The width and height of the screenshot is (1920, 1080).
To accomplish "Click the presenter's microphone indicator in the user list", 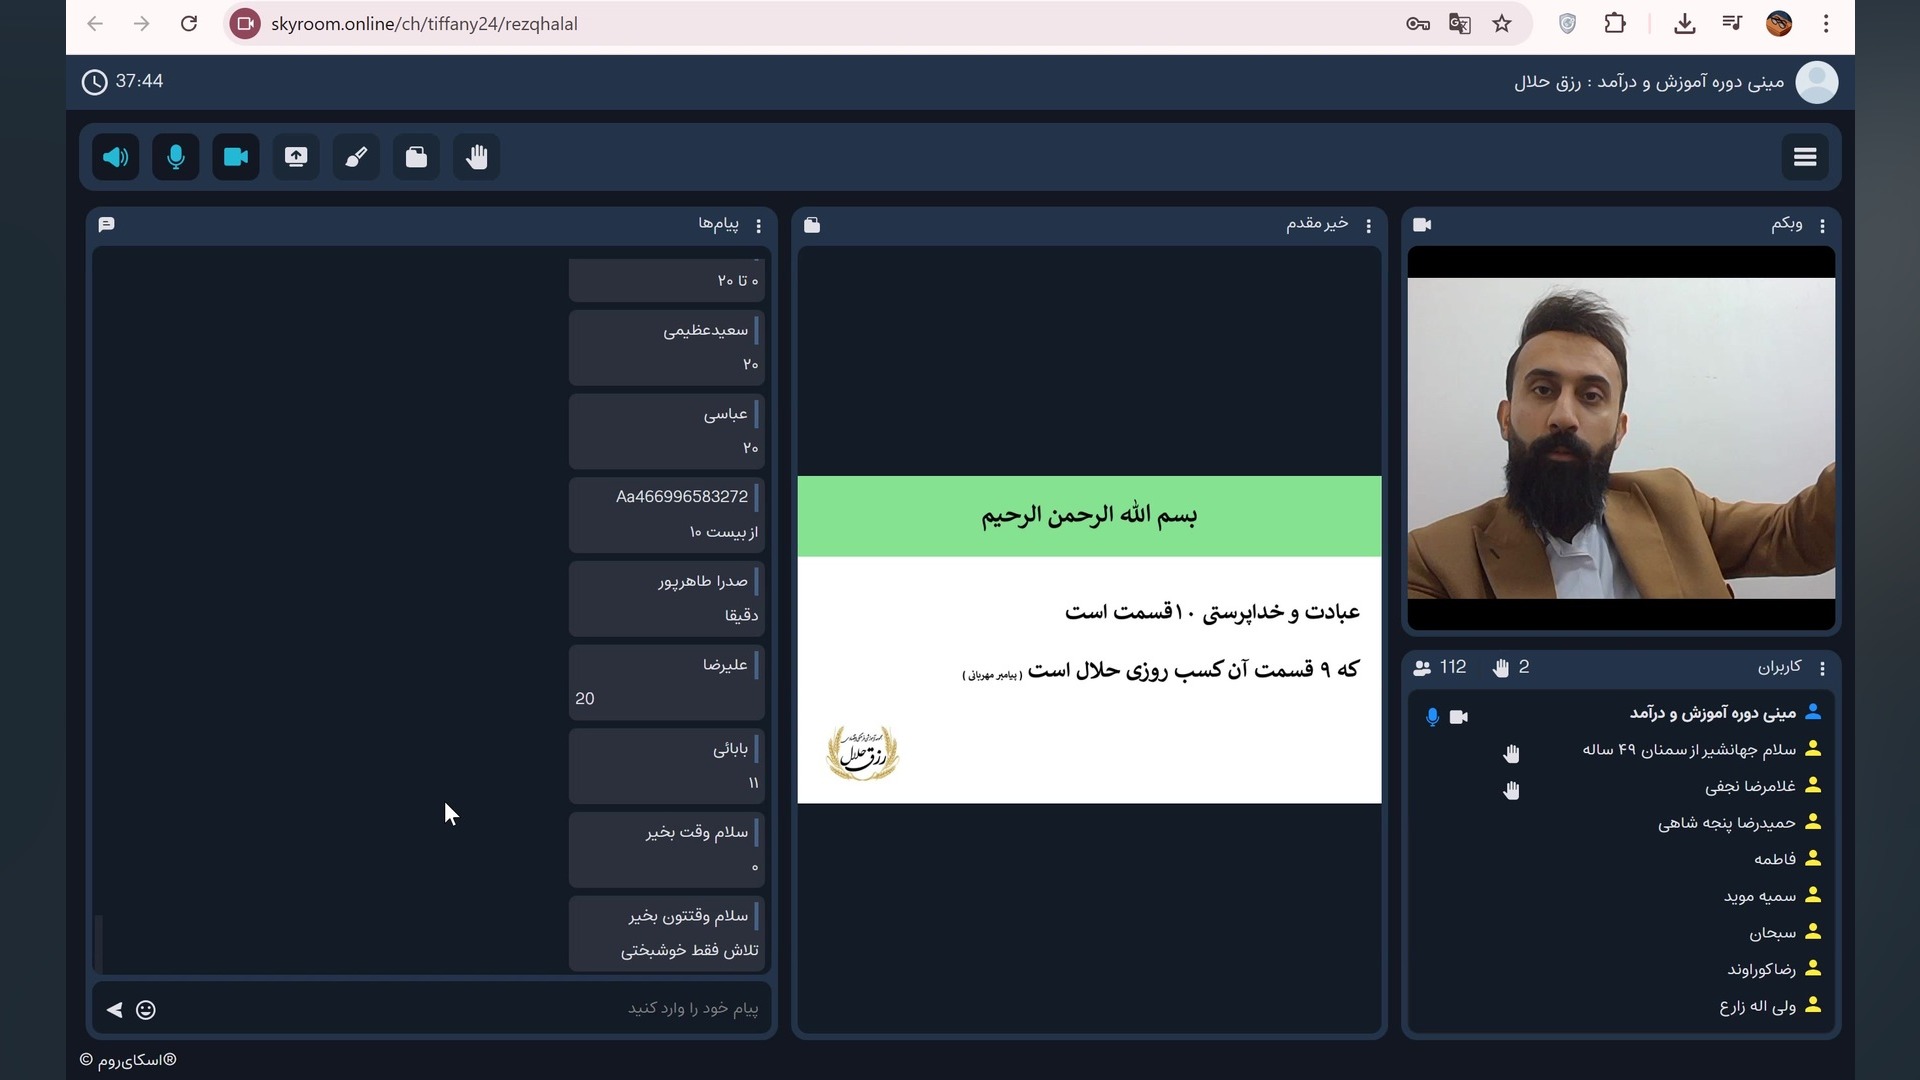I will (x=1432, y=716).
